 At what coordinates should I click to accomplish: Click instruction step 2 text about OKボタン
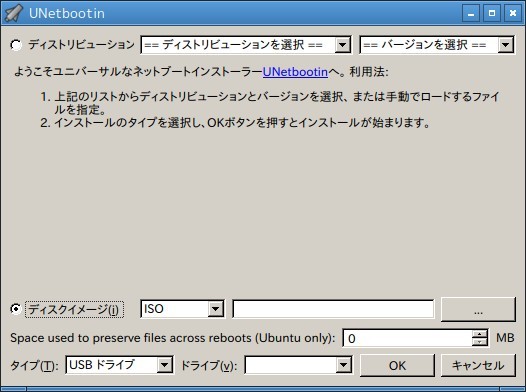[235, 123]
